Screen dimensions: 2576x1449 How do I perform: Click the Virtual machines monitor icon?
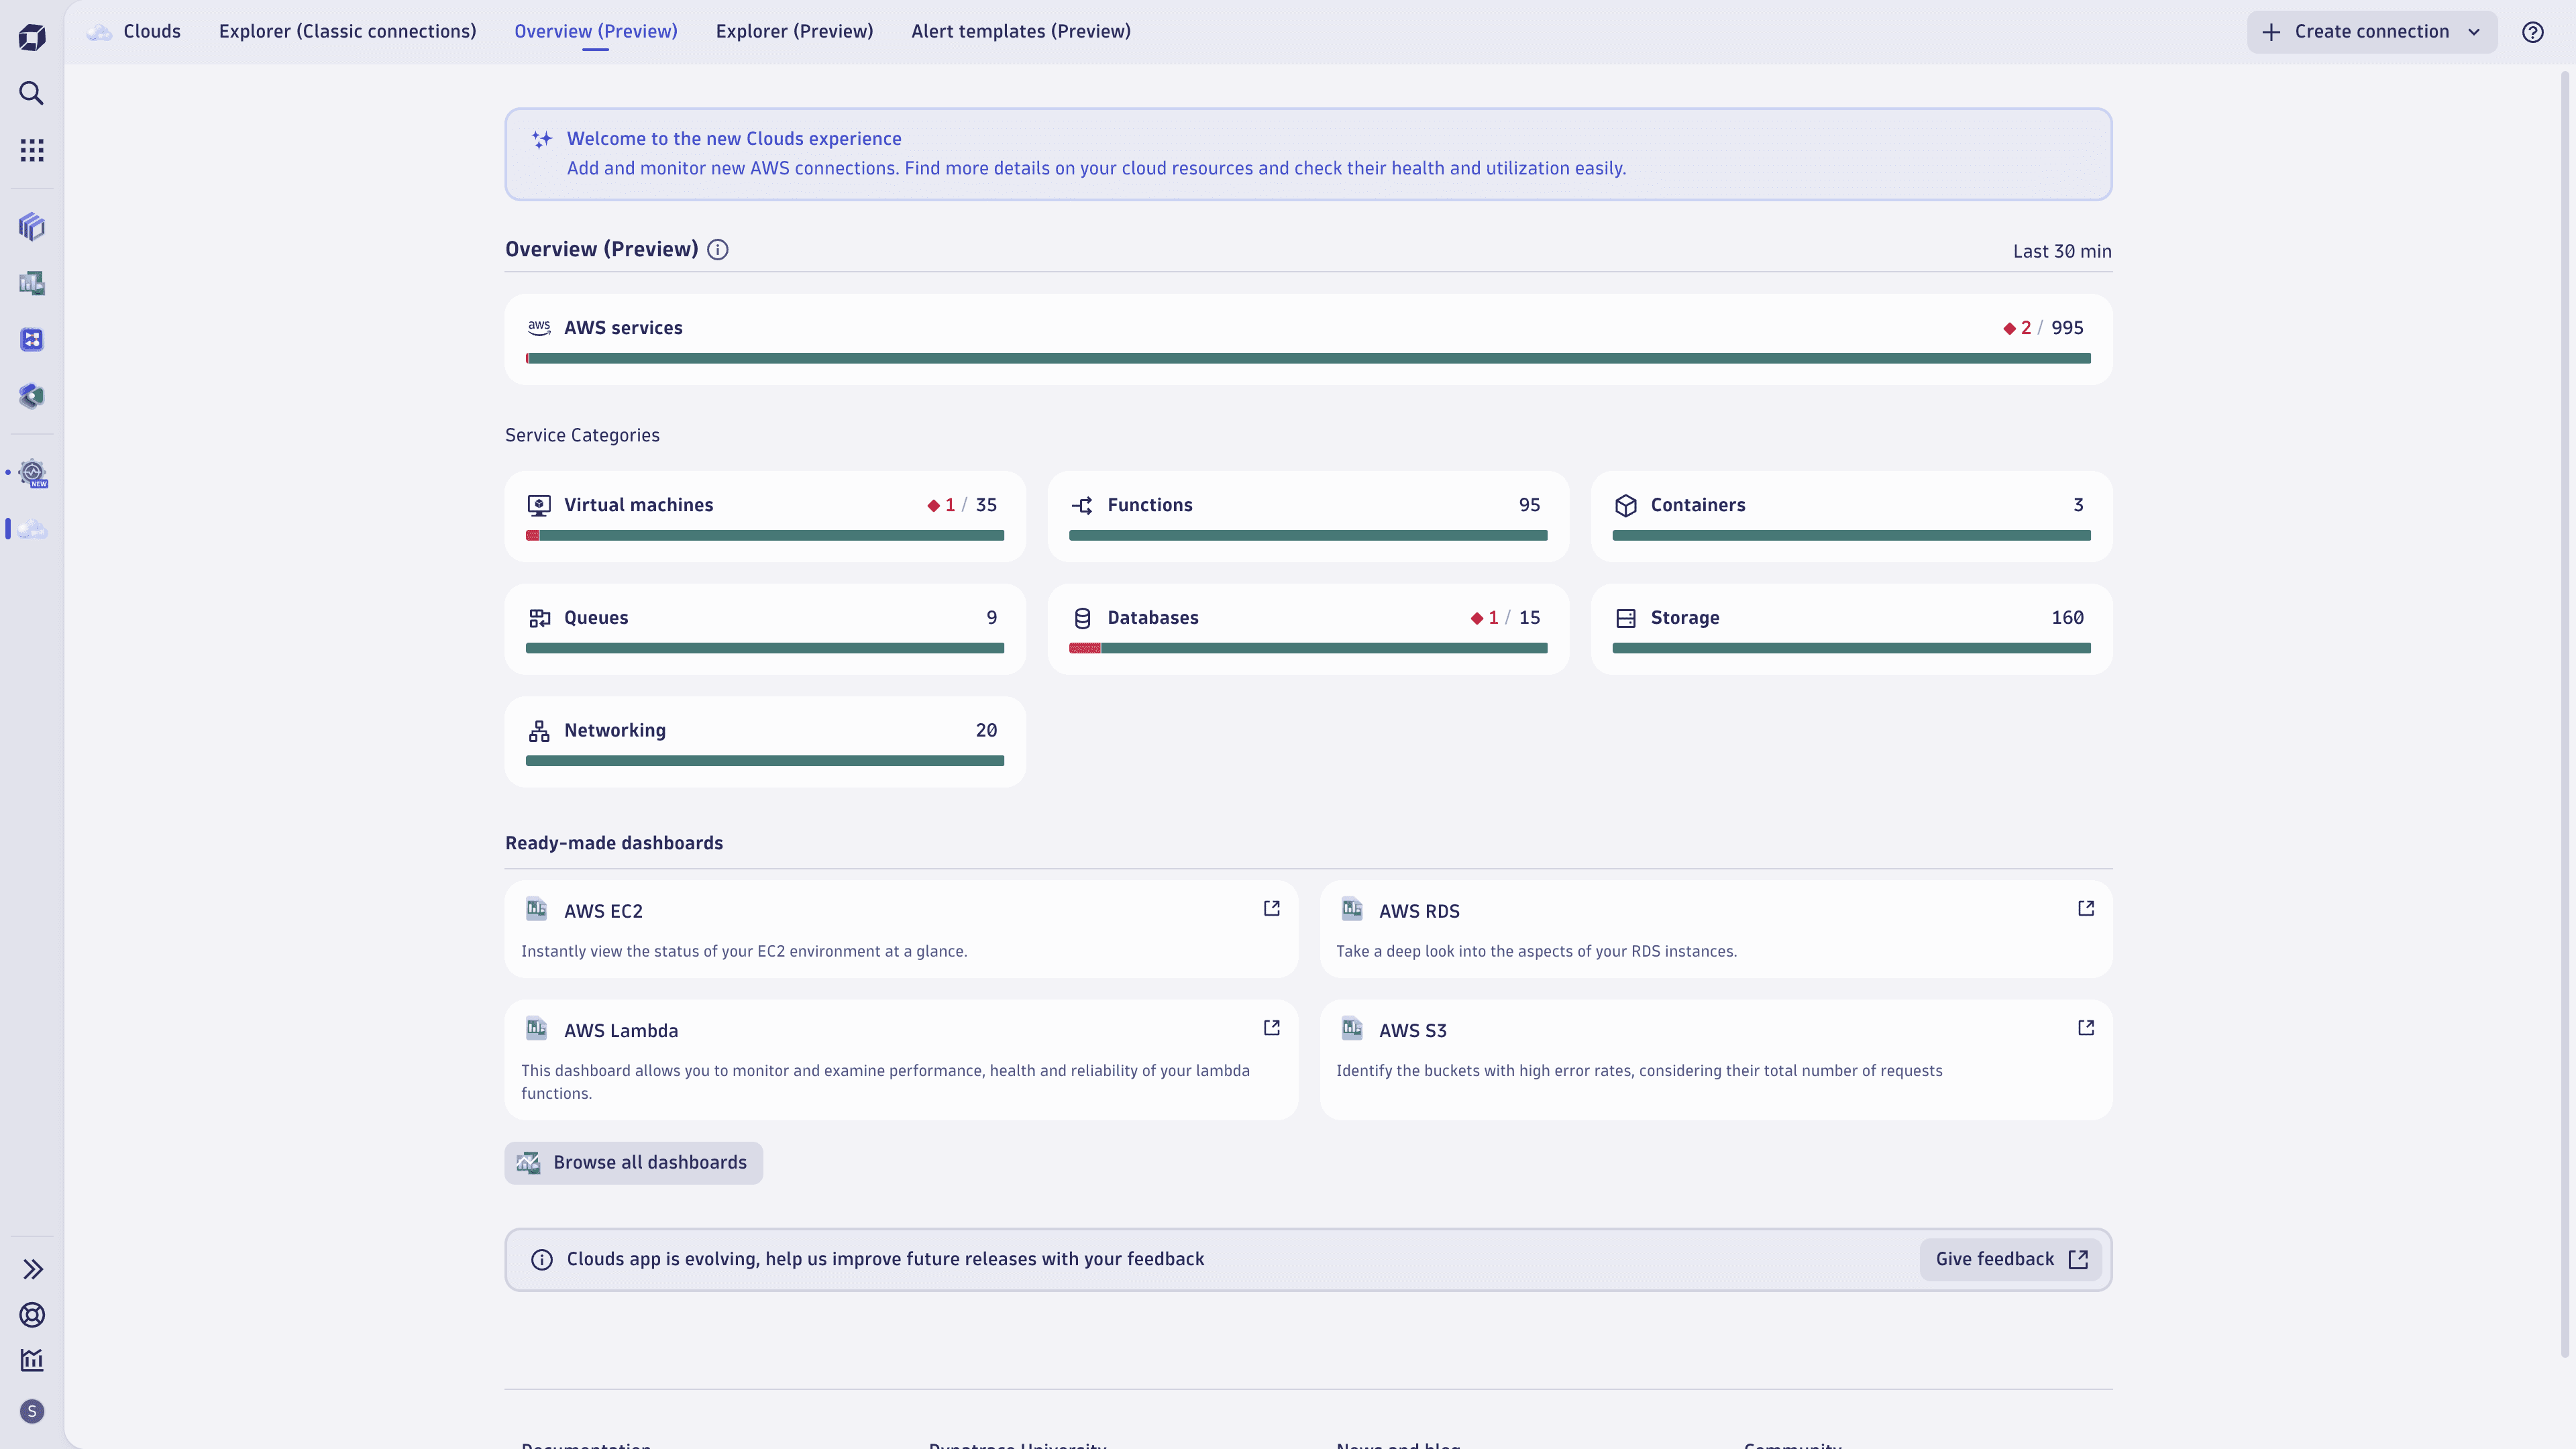[539, 505]
